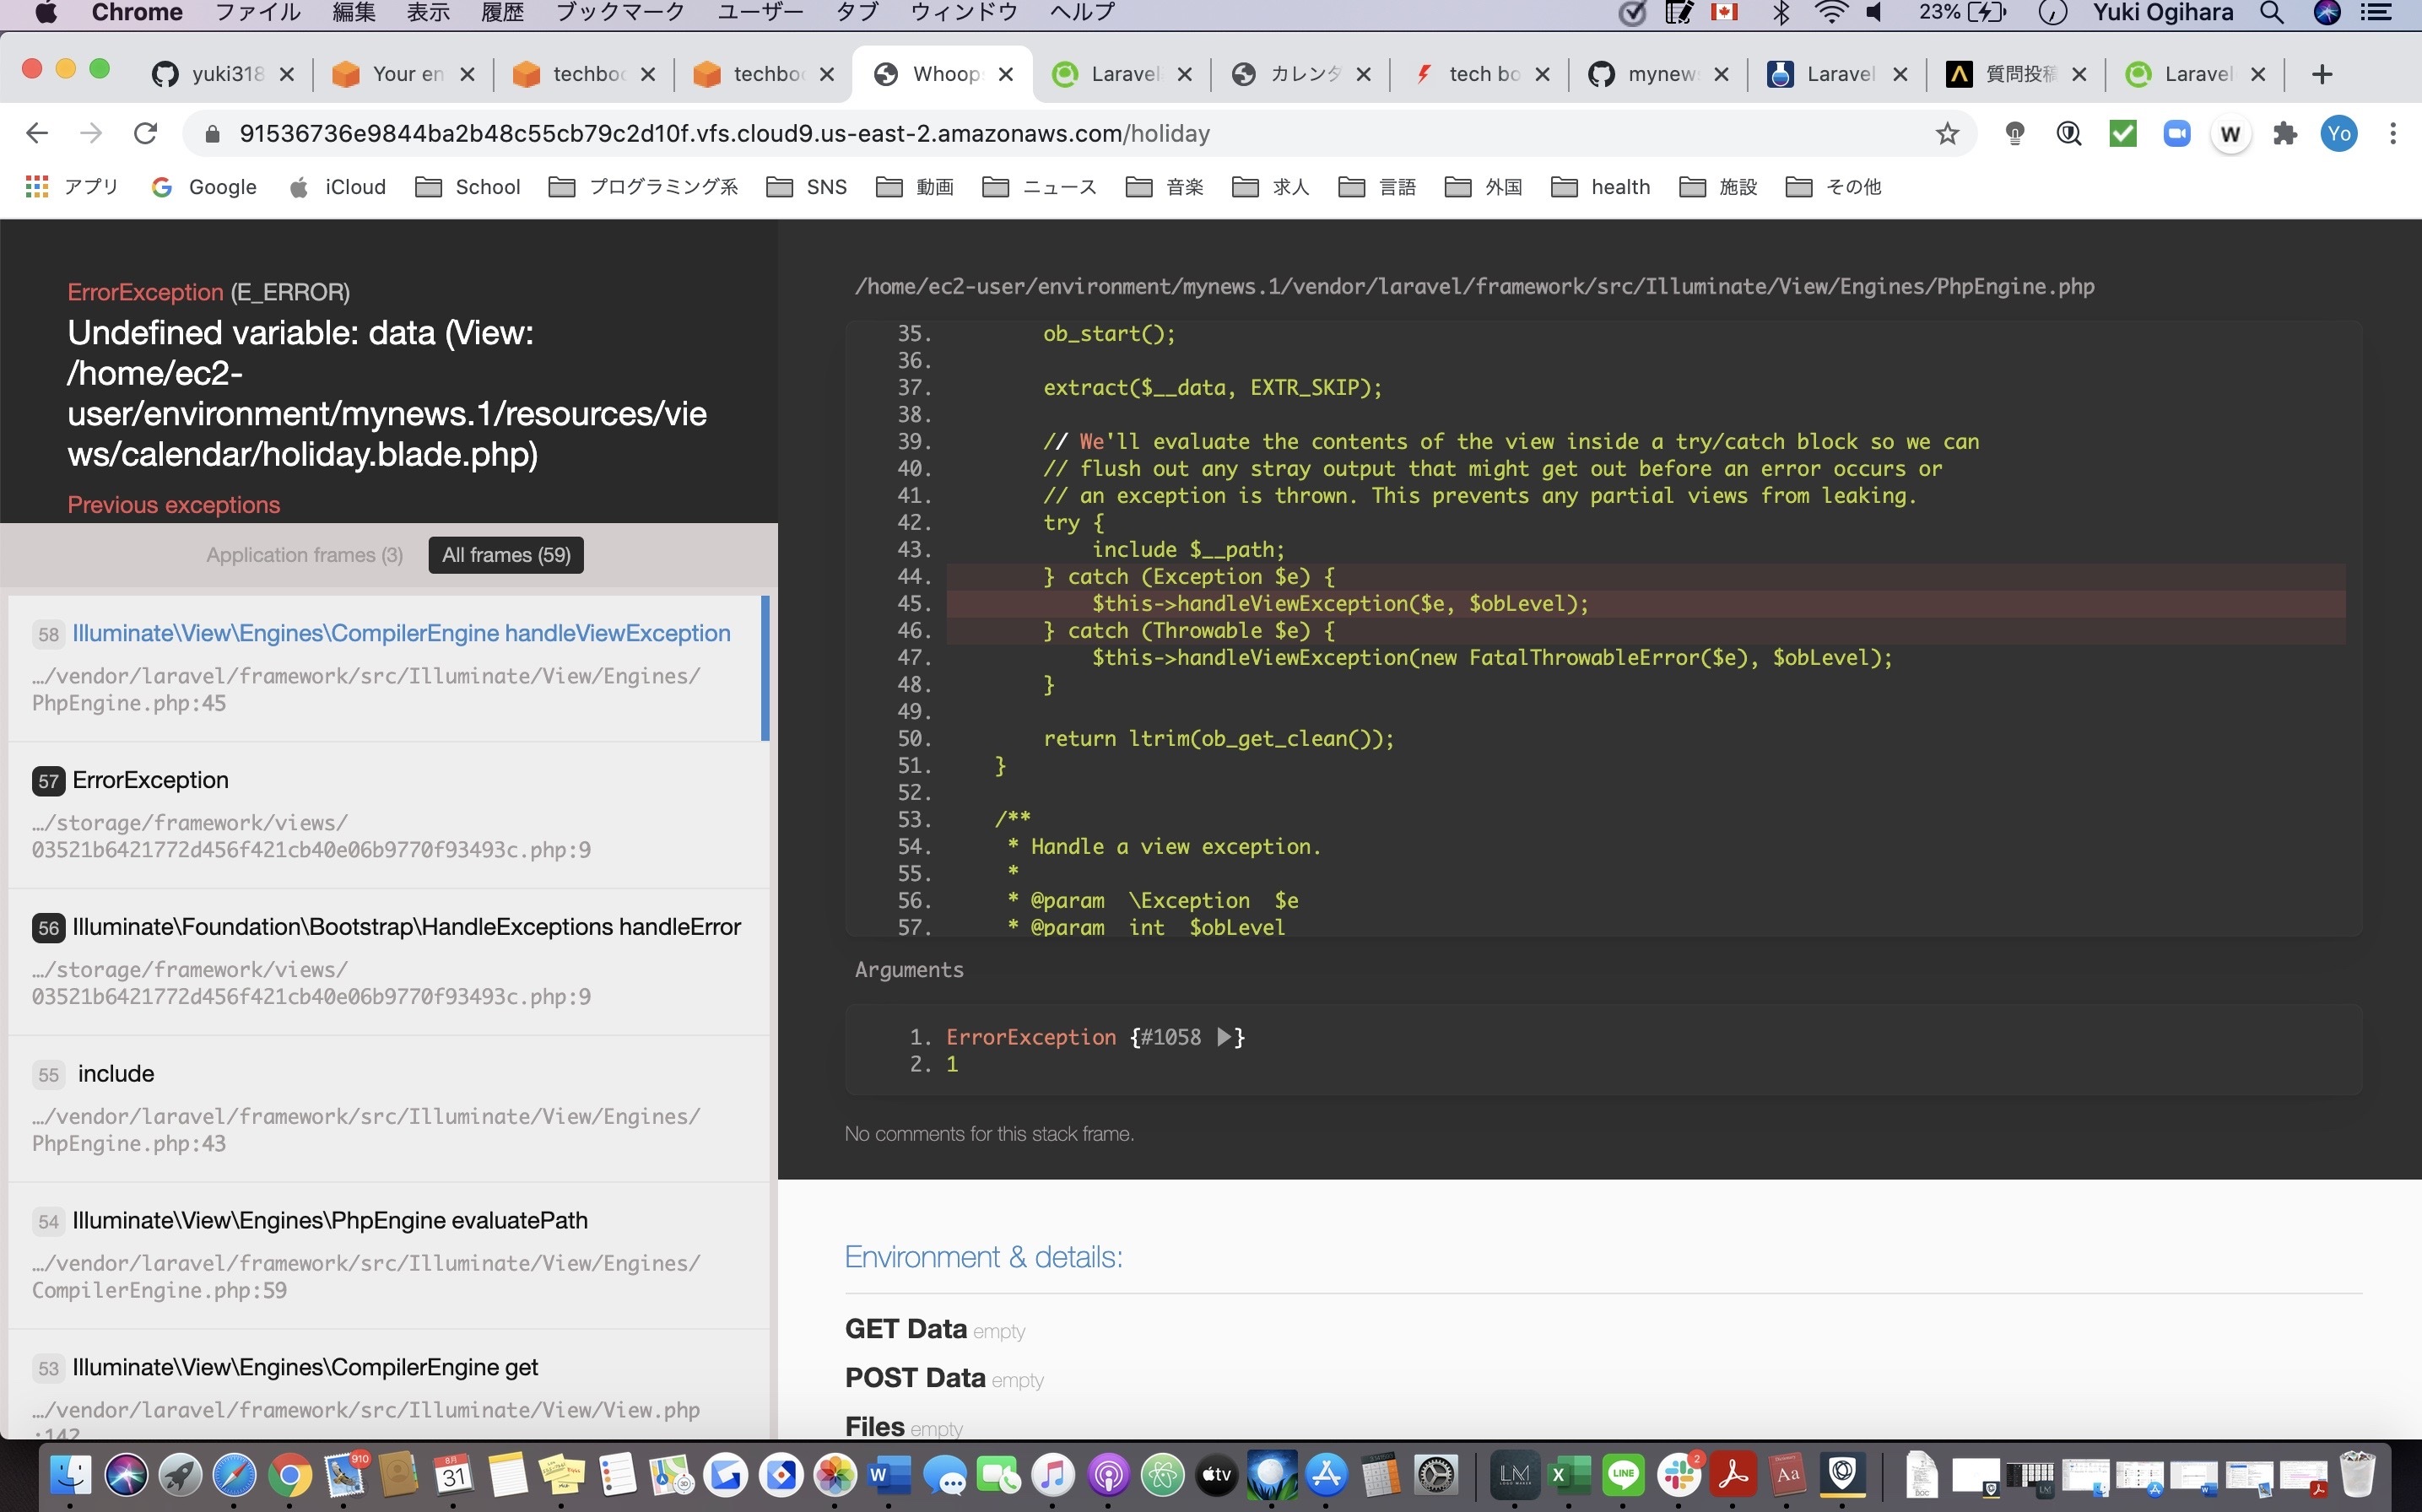
Task: Click the page reload icon
Action: point(145,133)
